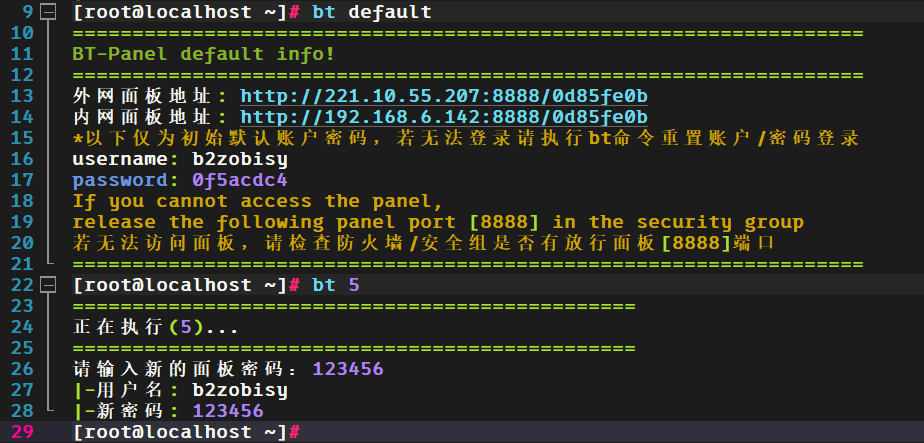Click line number 29 in the gutter
Image resolution: width=924 pixels, height=443 pixels.
point(22,432)
